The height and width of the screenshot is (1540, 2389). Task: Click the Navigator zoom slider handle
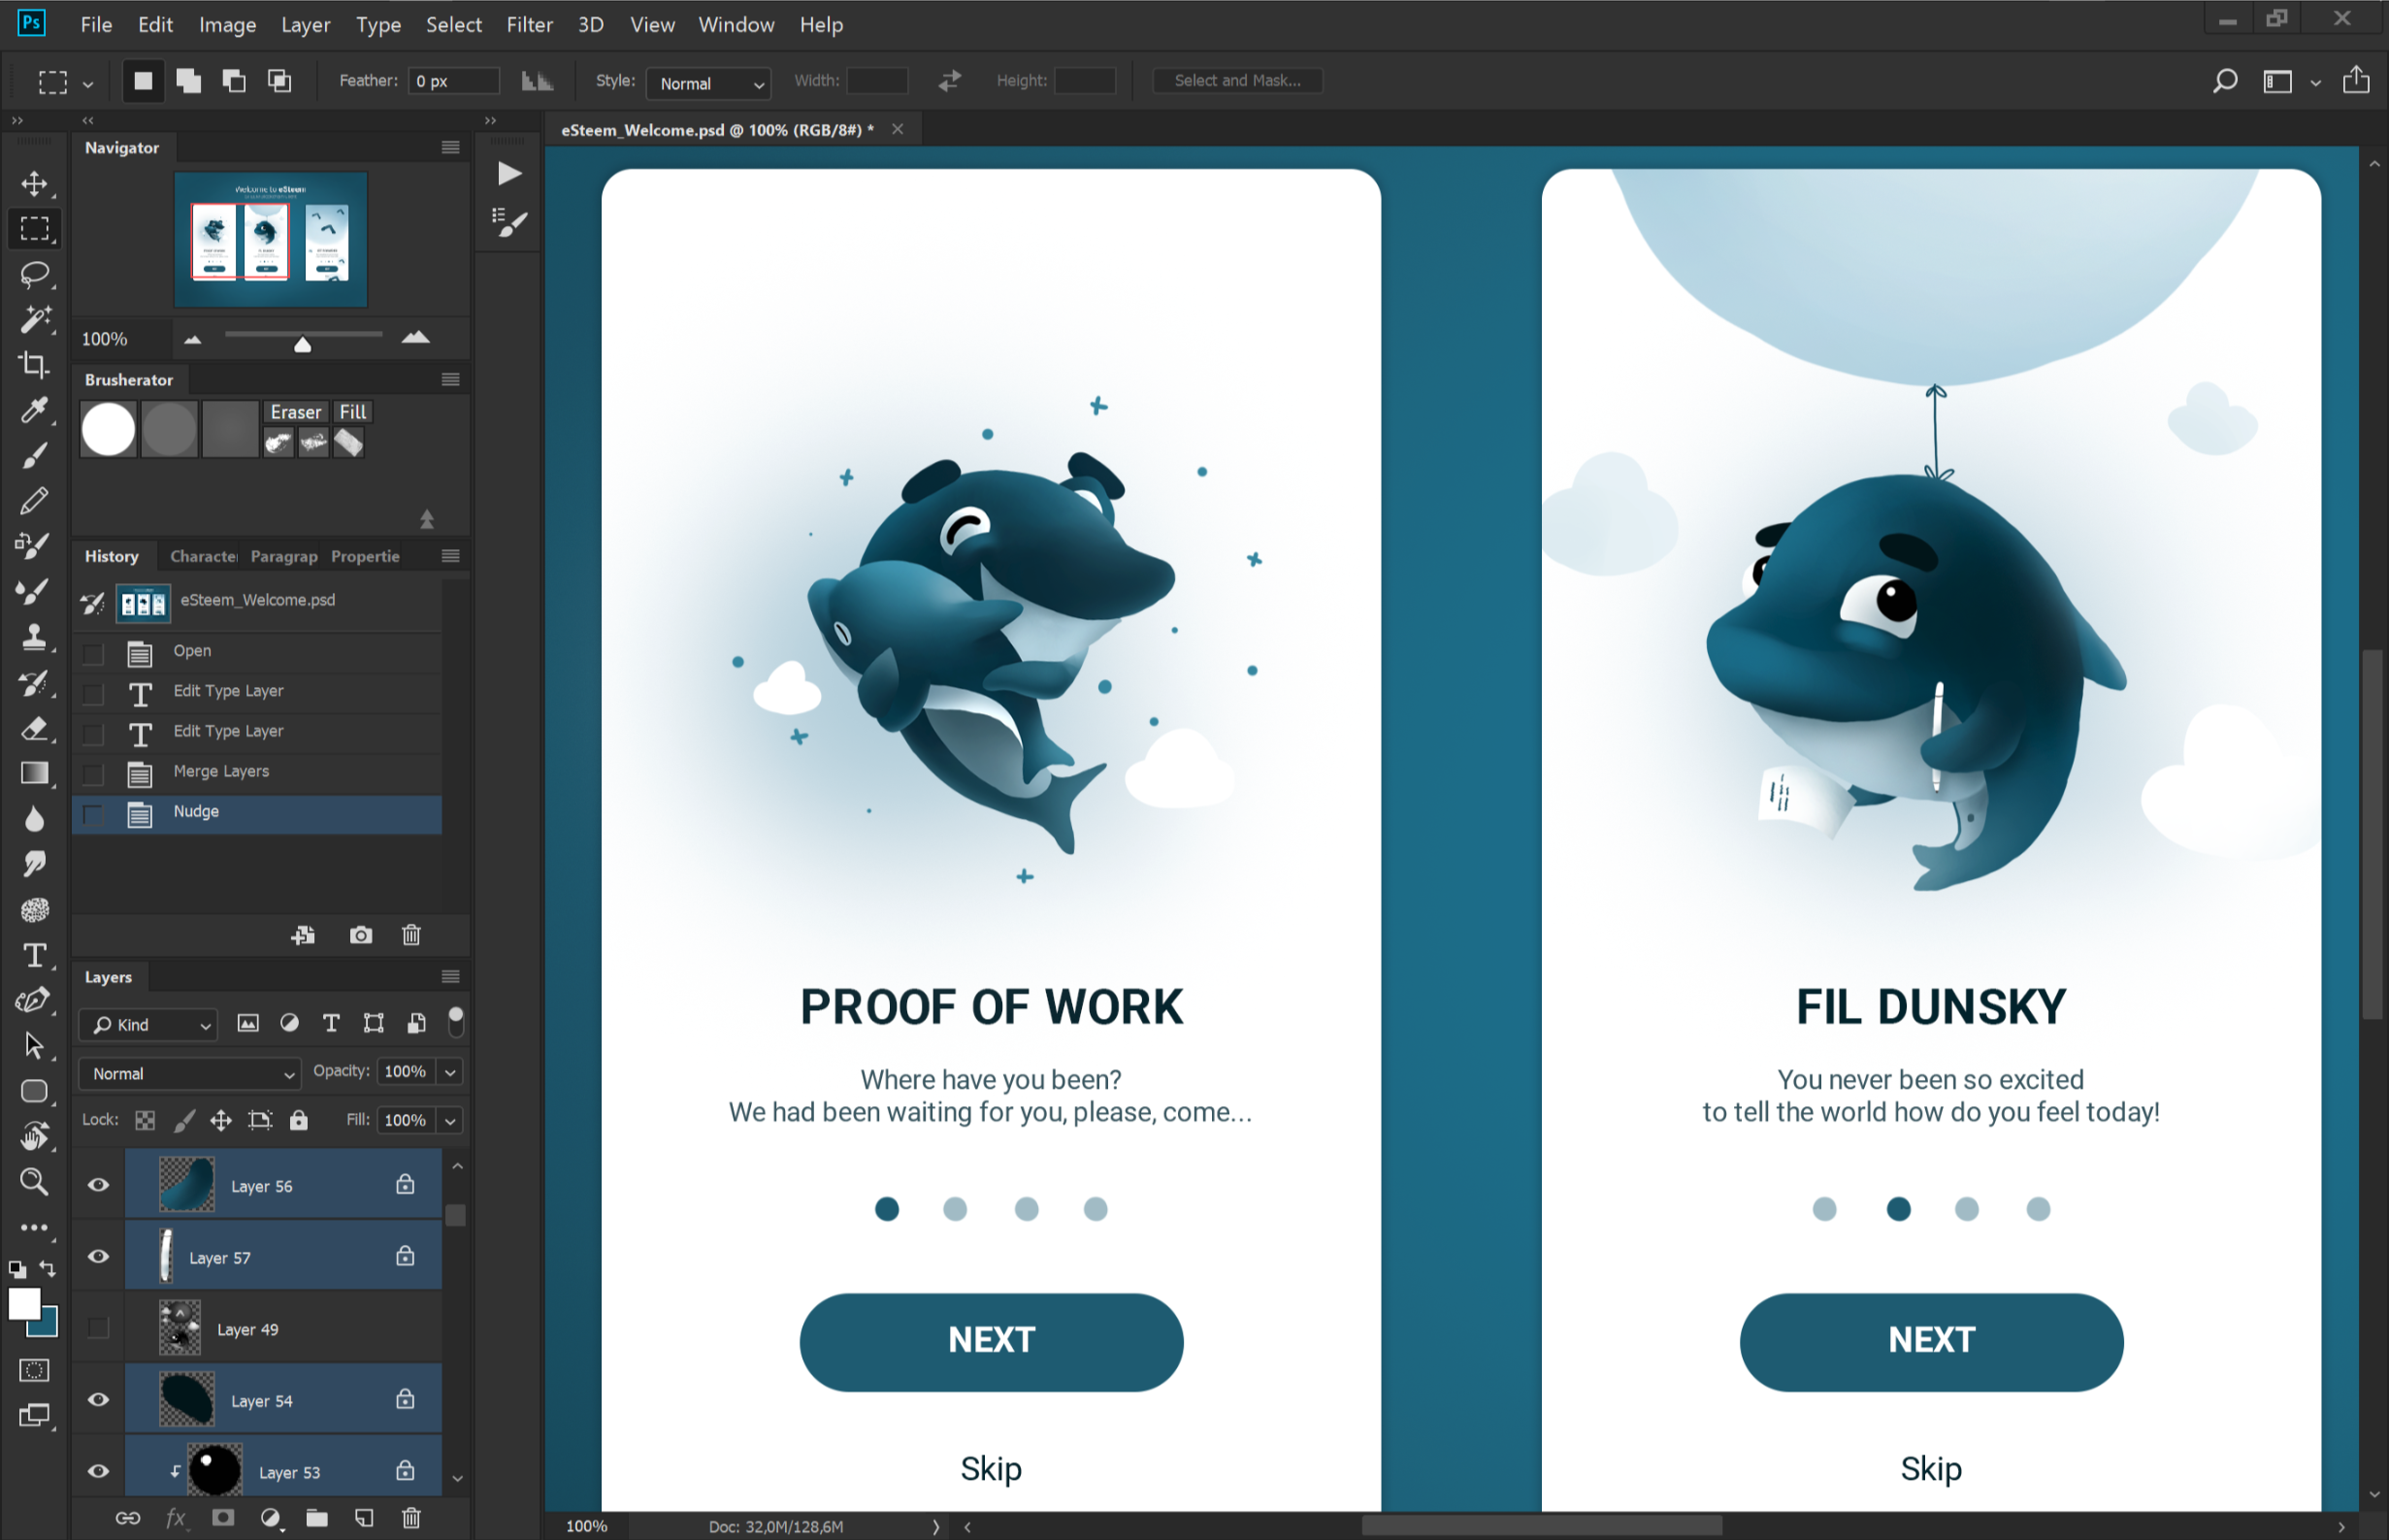click(303, 344)
